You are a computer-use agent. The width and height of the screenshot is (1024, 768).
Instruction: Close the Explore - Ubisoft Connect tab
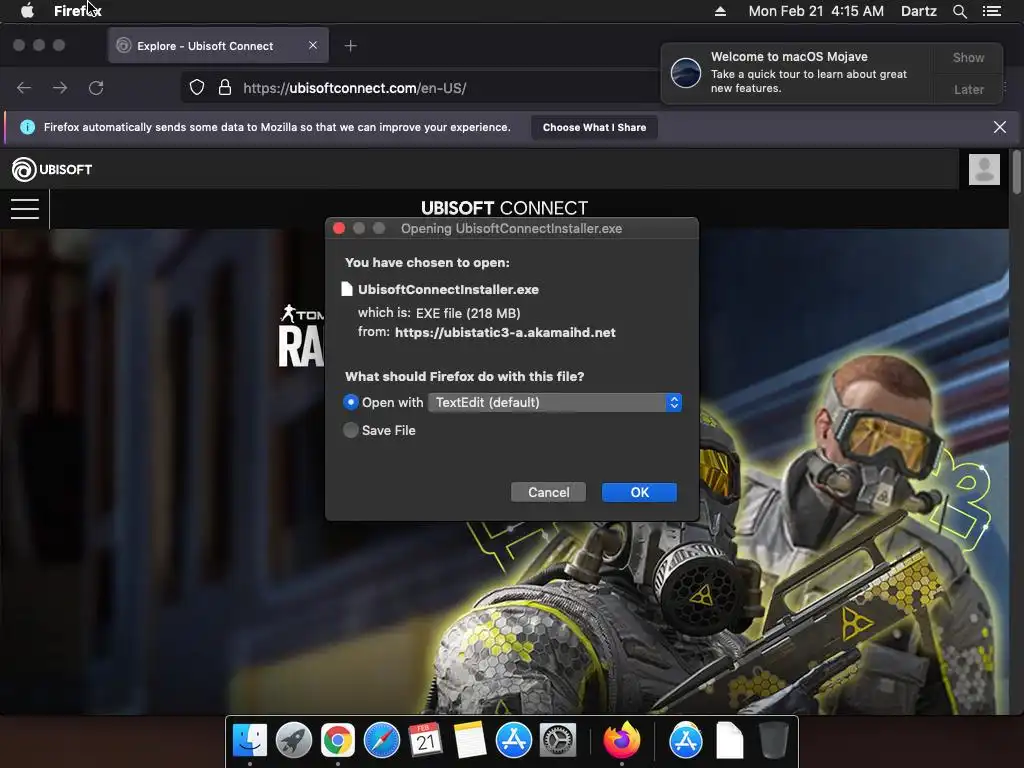pyautogui.click(x=313, y=45)
